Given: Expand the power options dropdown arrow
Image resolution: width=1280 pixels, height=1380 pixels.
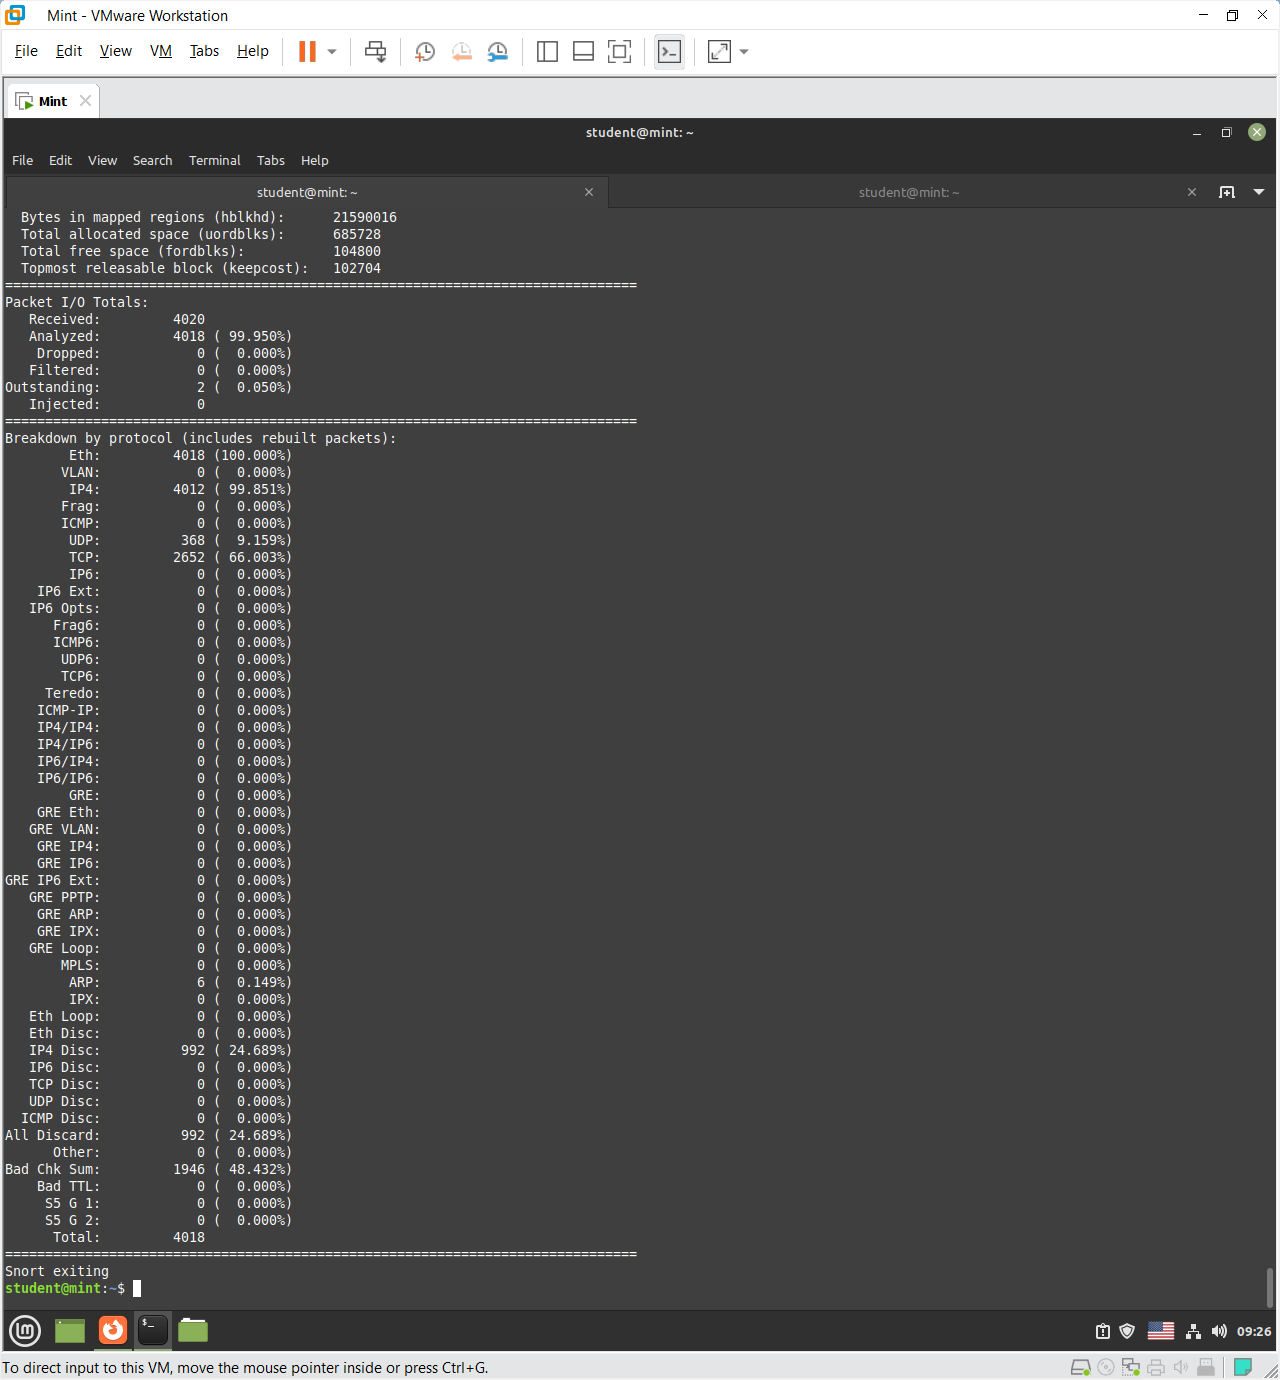Looking at the screenshot, I should [332, 52].
